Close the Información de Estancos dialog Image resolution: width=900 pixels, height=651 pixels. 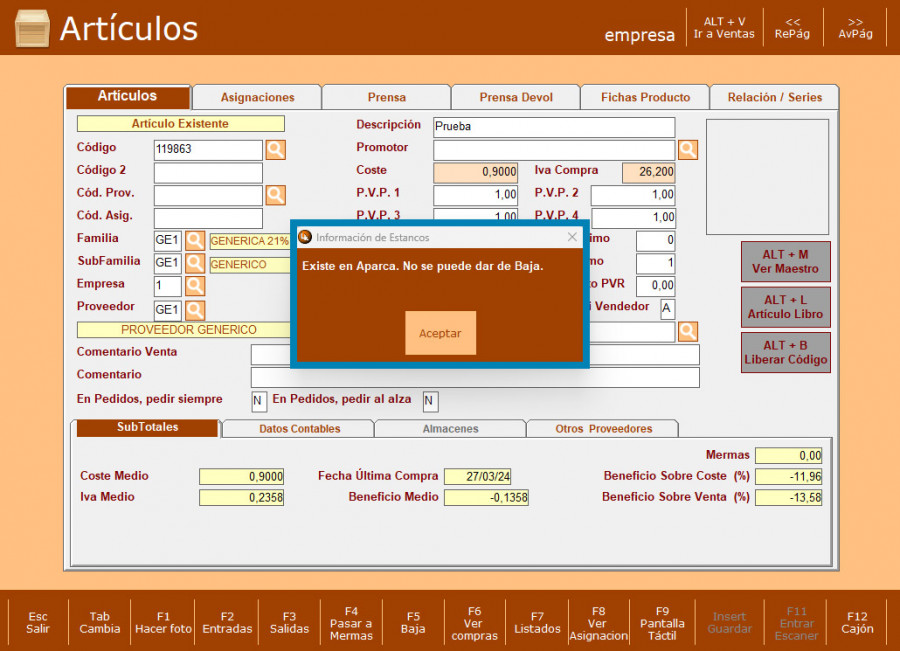(572, 237)
